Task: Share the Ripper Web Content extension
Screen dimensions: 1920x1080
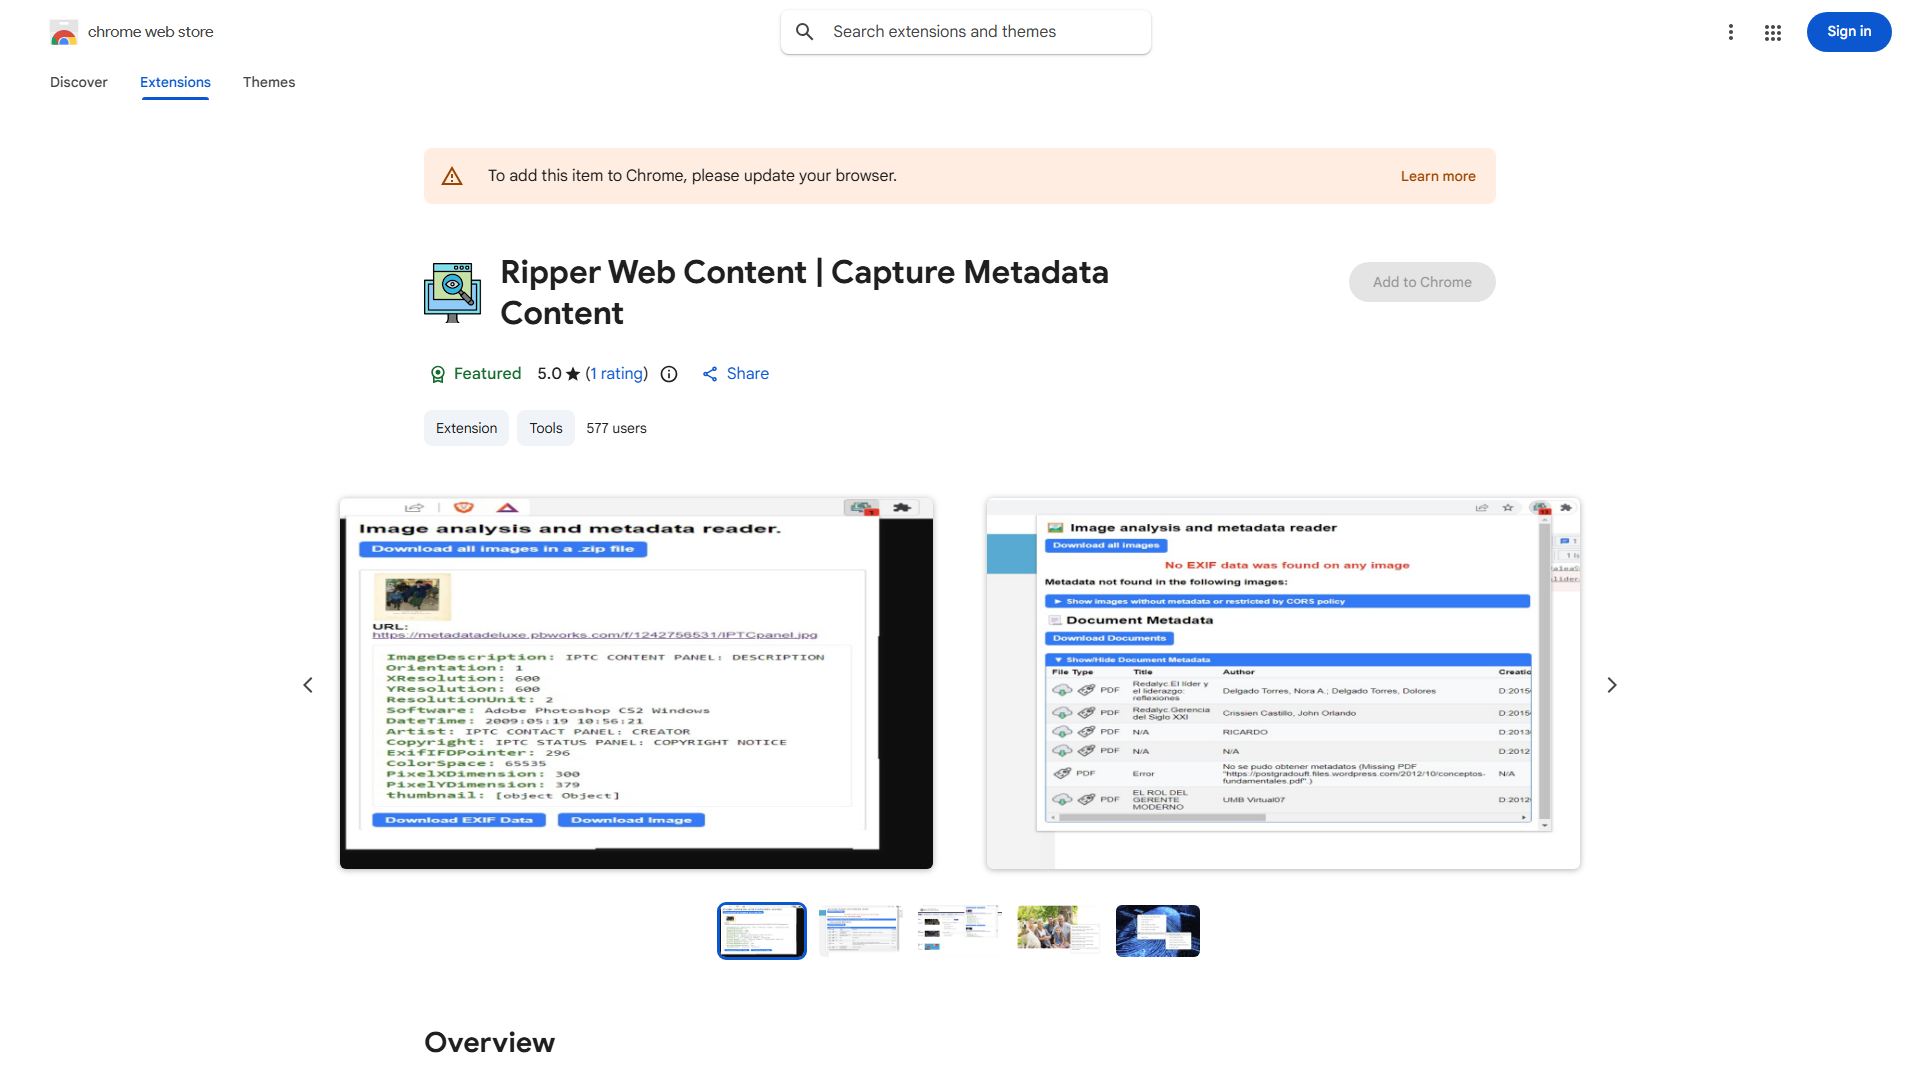Action: pos(735,374)
